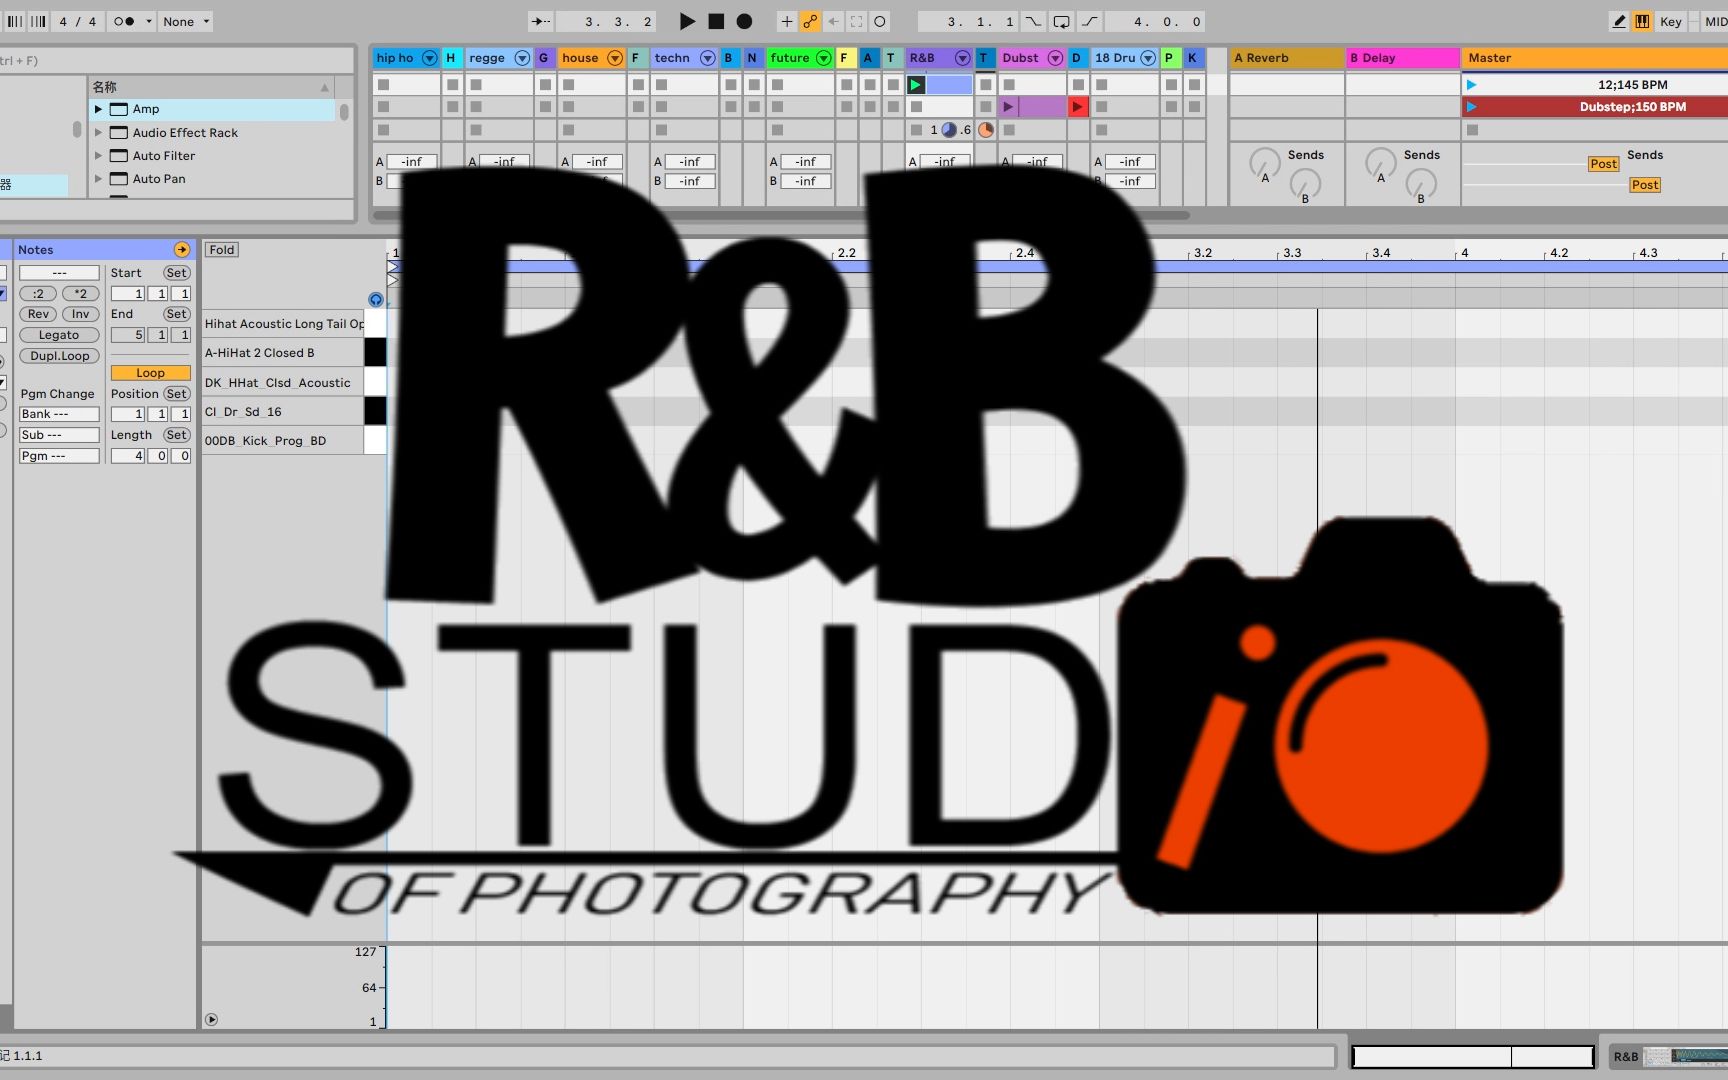Click the blue knob in R&B track
This screenshot has height=1080, width=1728.
949,130
